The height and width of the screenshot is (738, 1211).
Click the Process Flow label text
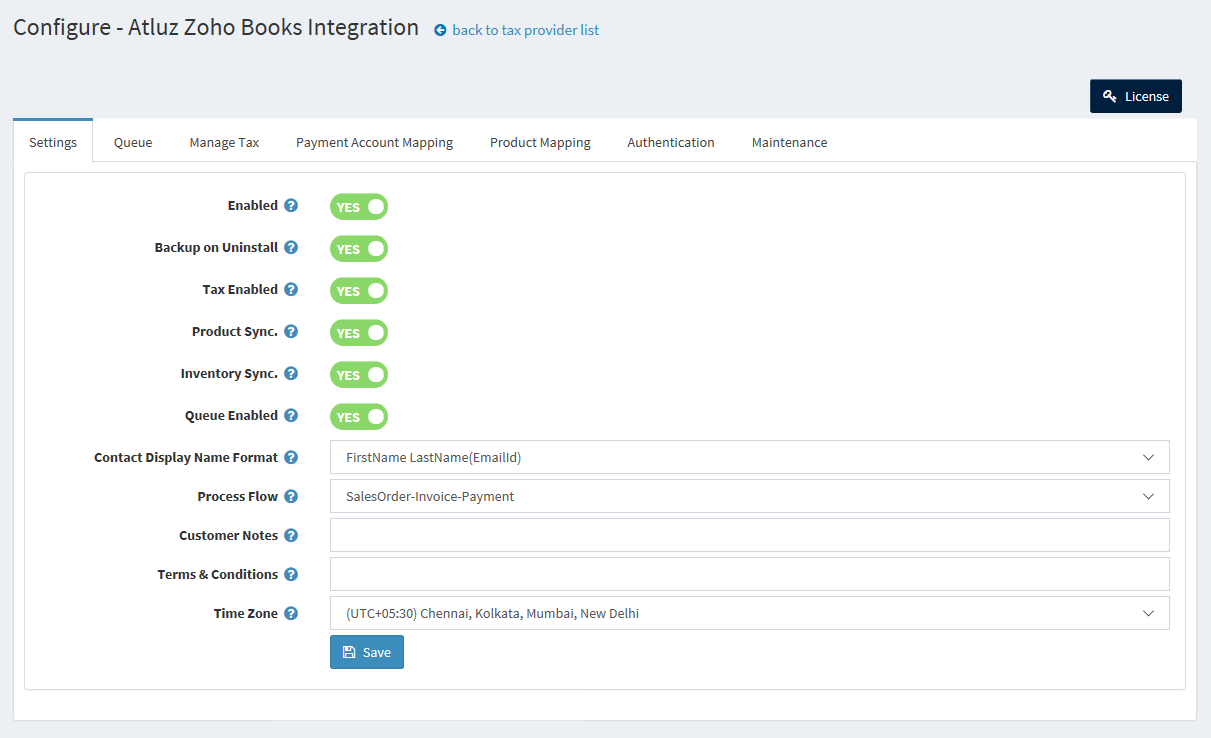(x=238, y=496)
